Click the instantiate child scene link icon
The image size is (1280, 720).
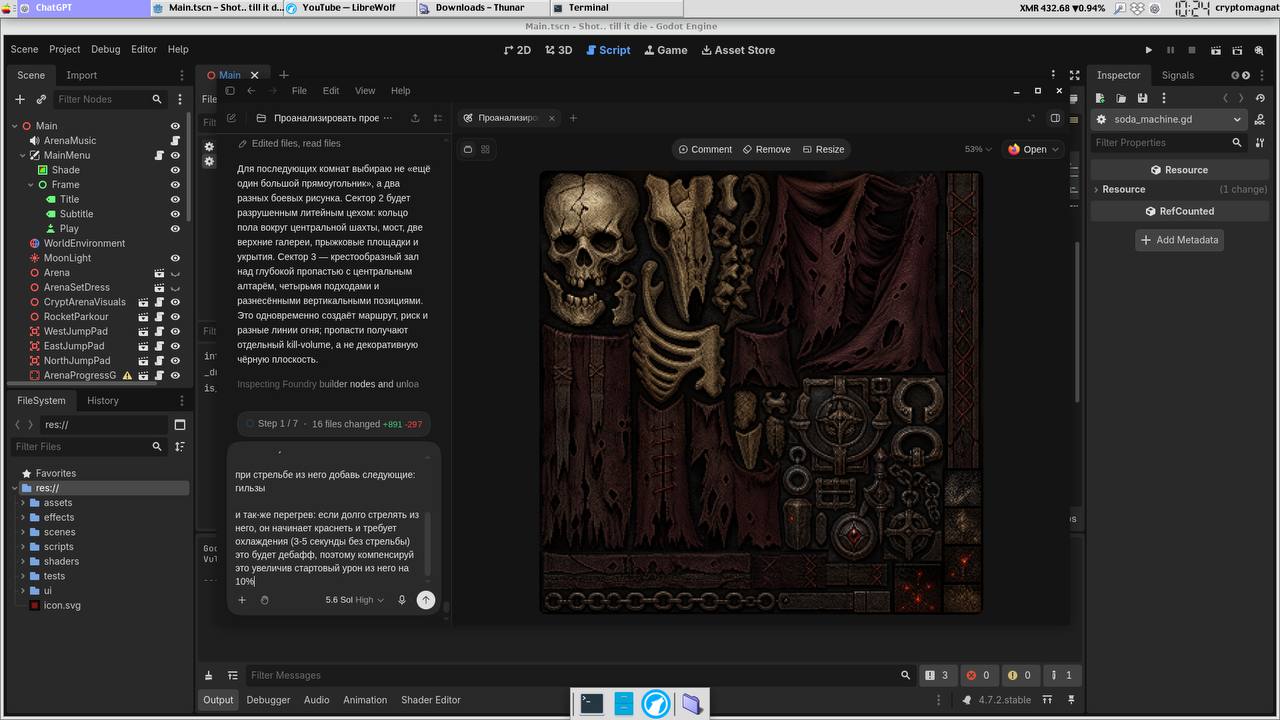(41, 99)
